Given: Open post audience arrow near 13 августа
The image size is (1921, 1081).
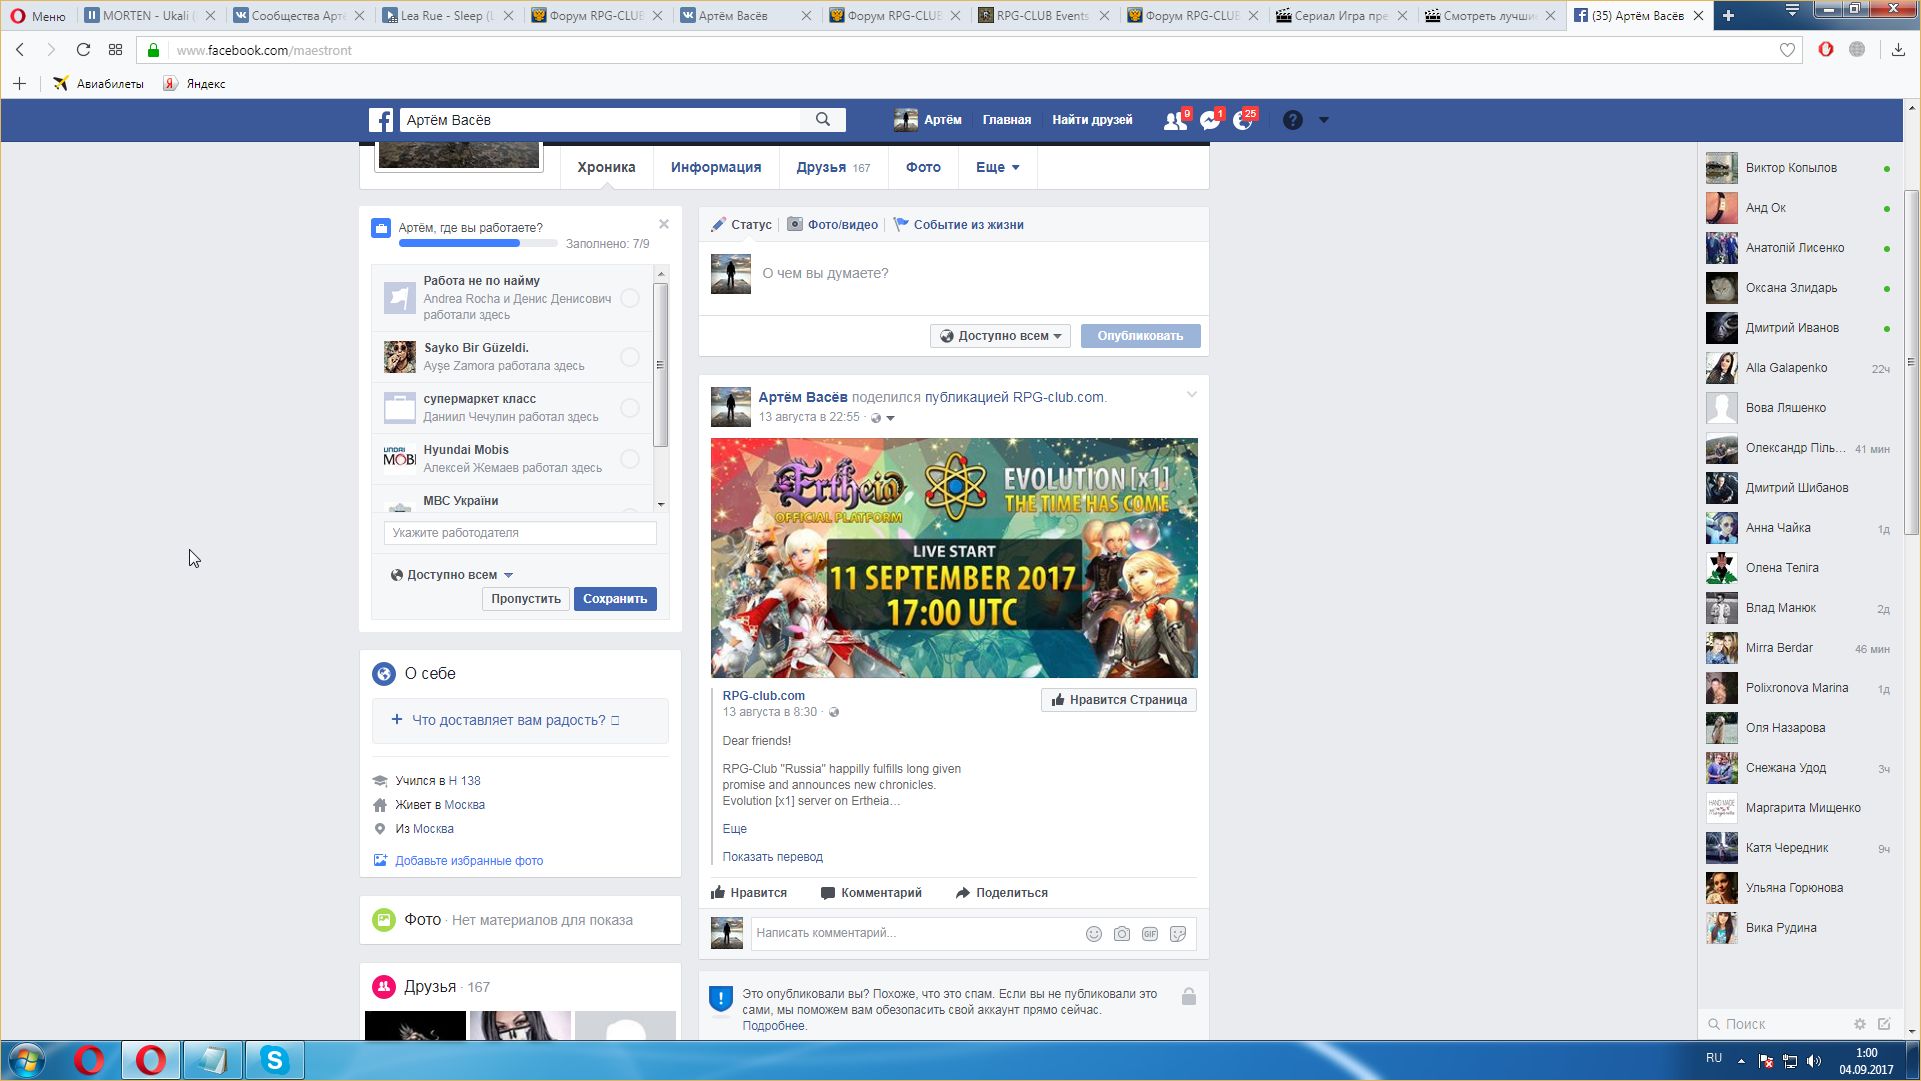Looking at the screenshot, I should (x=890, y=418).
